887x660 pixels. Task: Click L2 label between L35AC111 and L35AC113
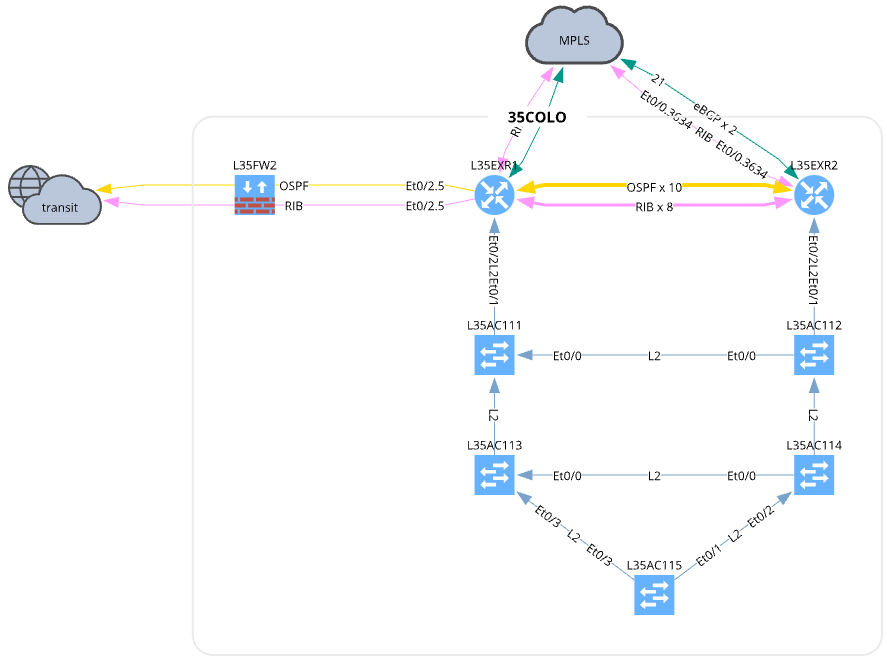click(494, 415)
